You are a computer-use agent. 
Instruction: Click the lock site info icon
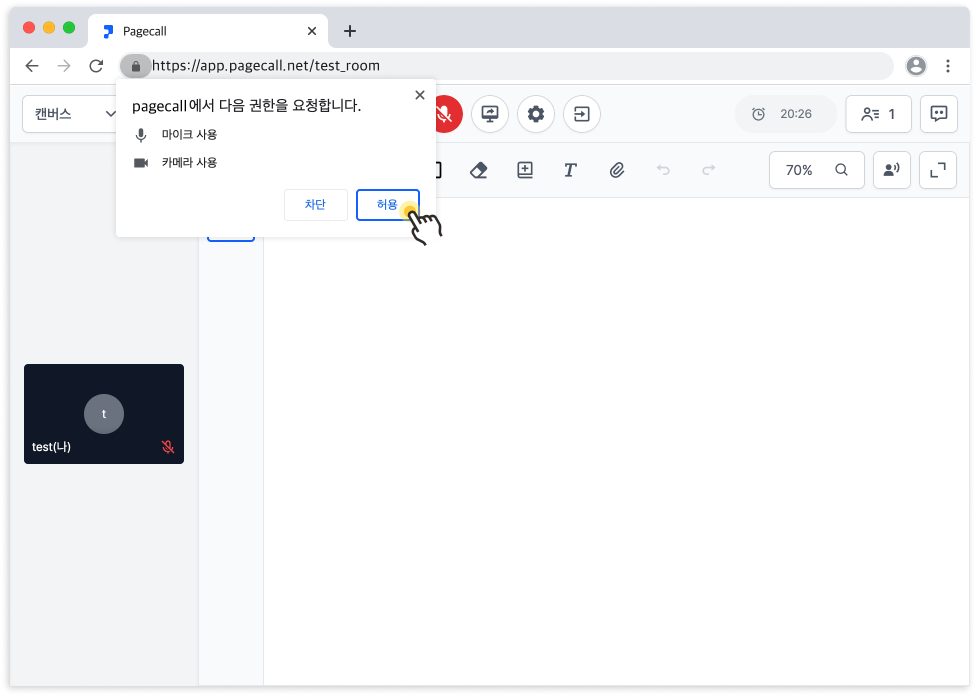point(136,66)
